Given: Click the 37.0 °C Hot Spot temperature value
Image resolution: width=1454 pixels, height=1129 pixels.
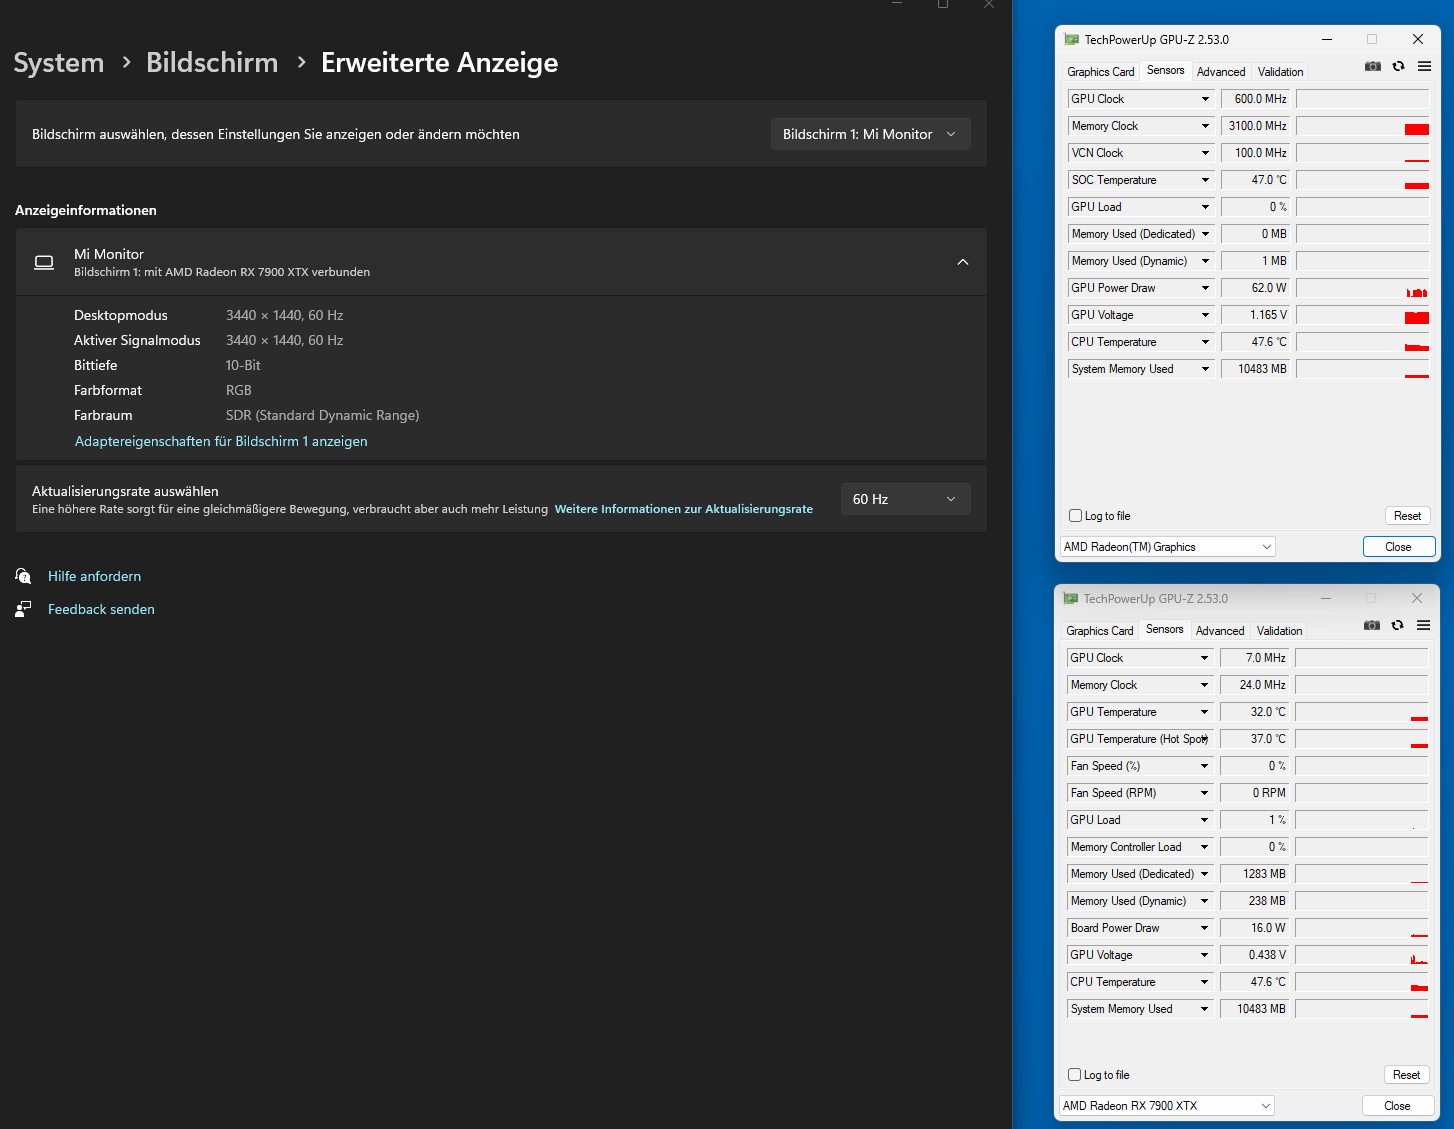Looking at the screenshot, I should pos(1255,739).
